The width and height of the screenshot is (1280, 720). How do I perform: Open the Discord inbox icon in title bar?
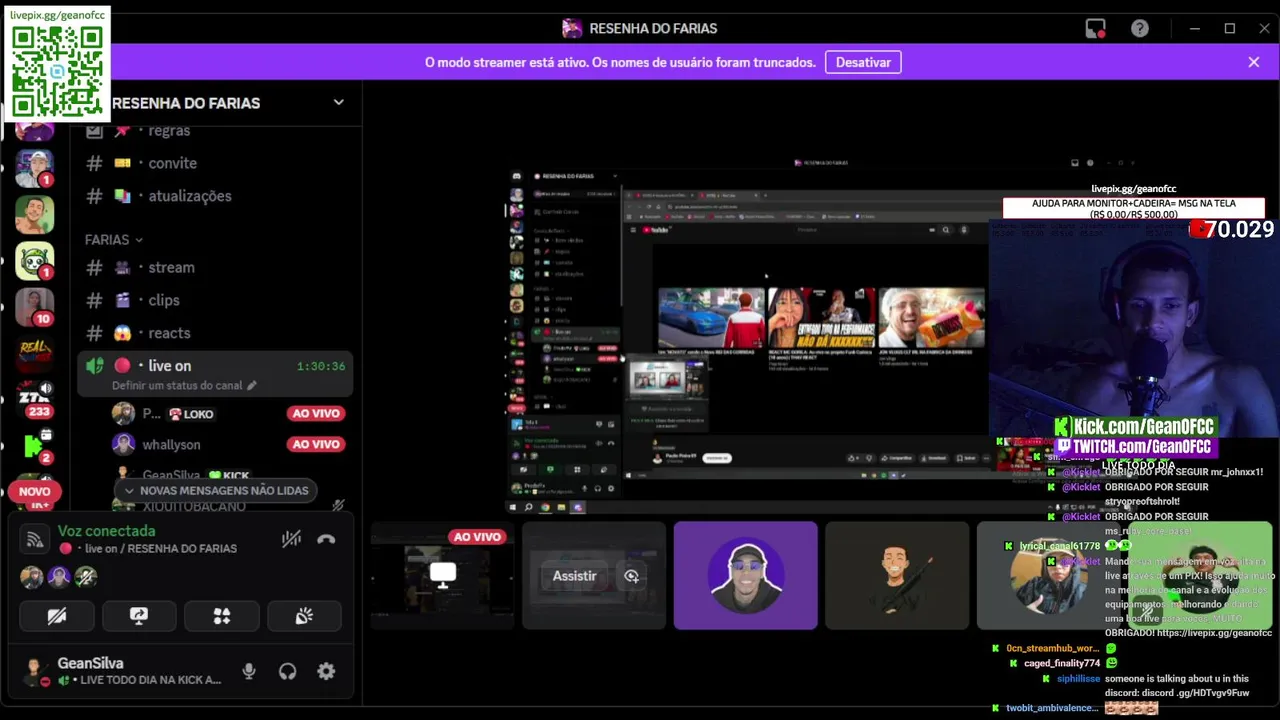[1096, 28]
